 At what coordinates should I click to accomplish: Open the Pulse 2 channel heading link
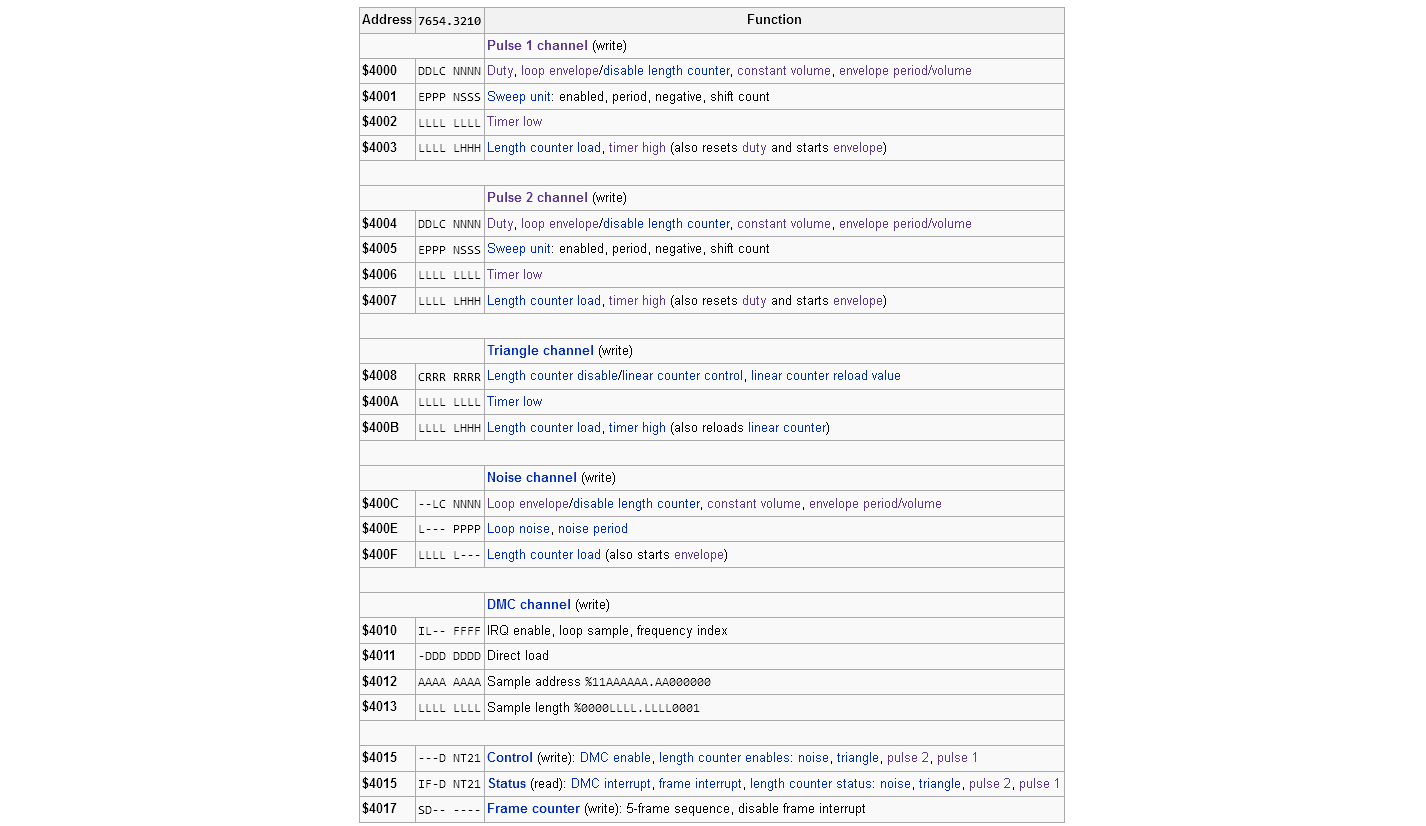click(x=537, y=198)
